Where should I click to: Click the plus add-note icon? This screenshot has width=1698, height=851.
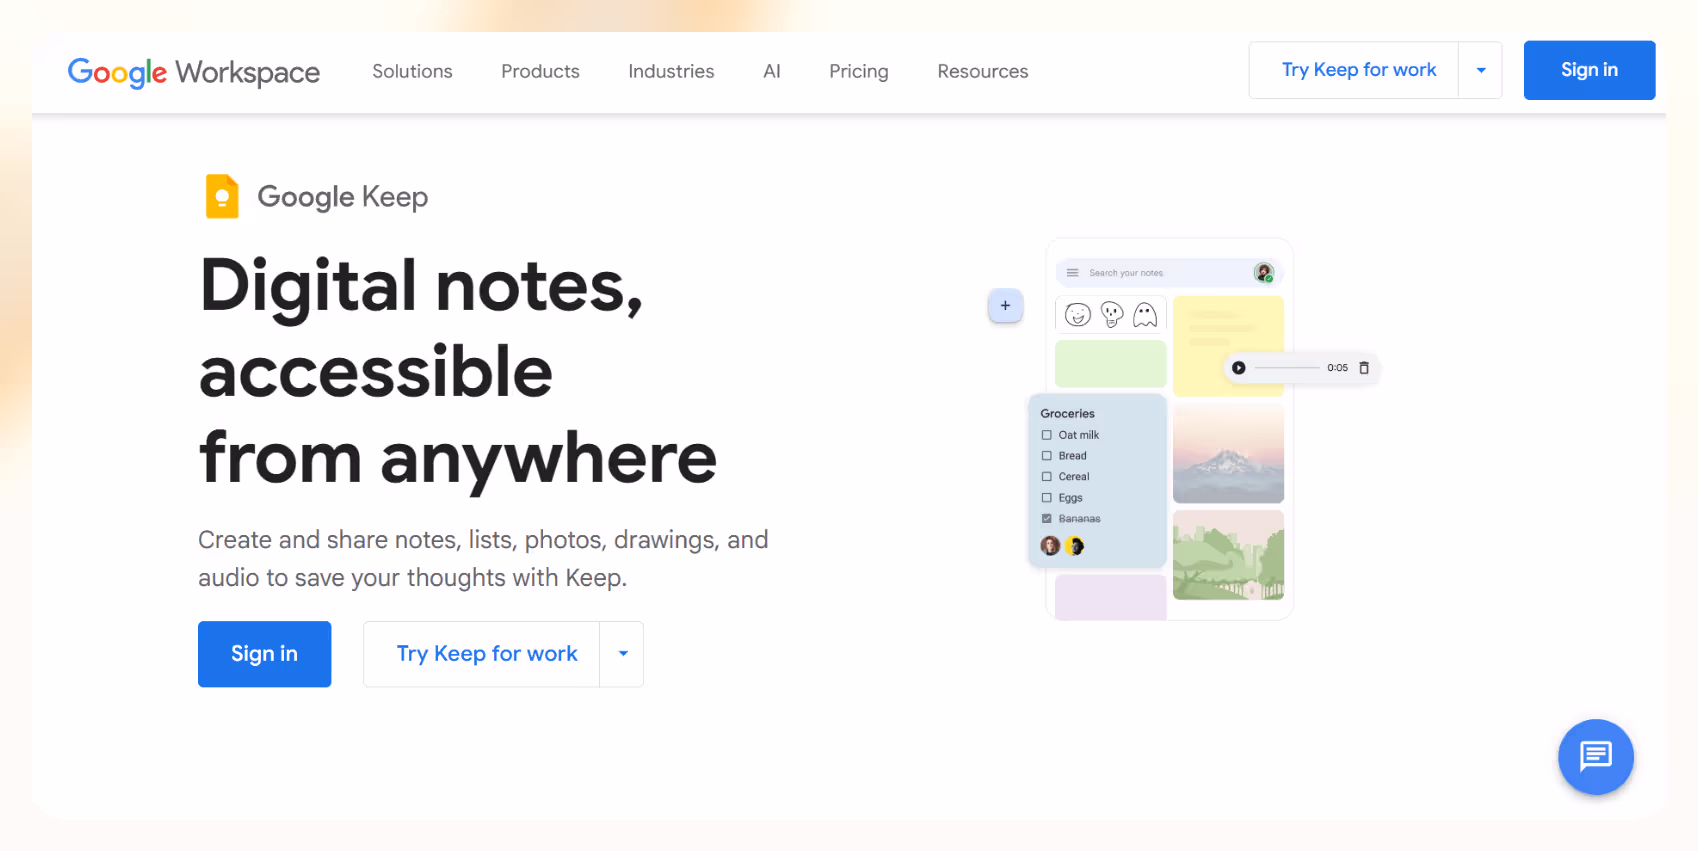[x=1005, y=306]
